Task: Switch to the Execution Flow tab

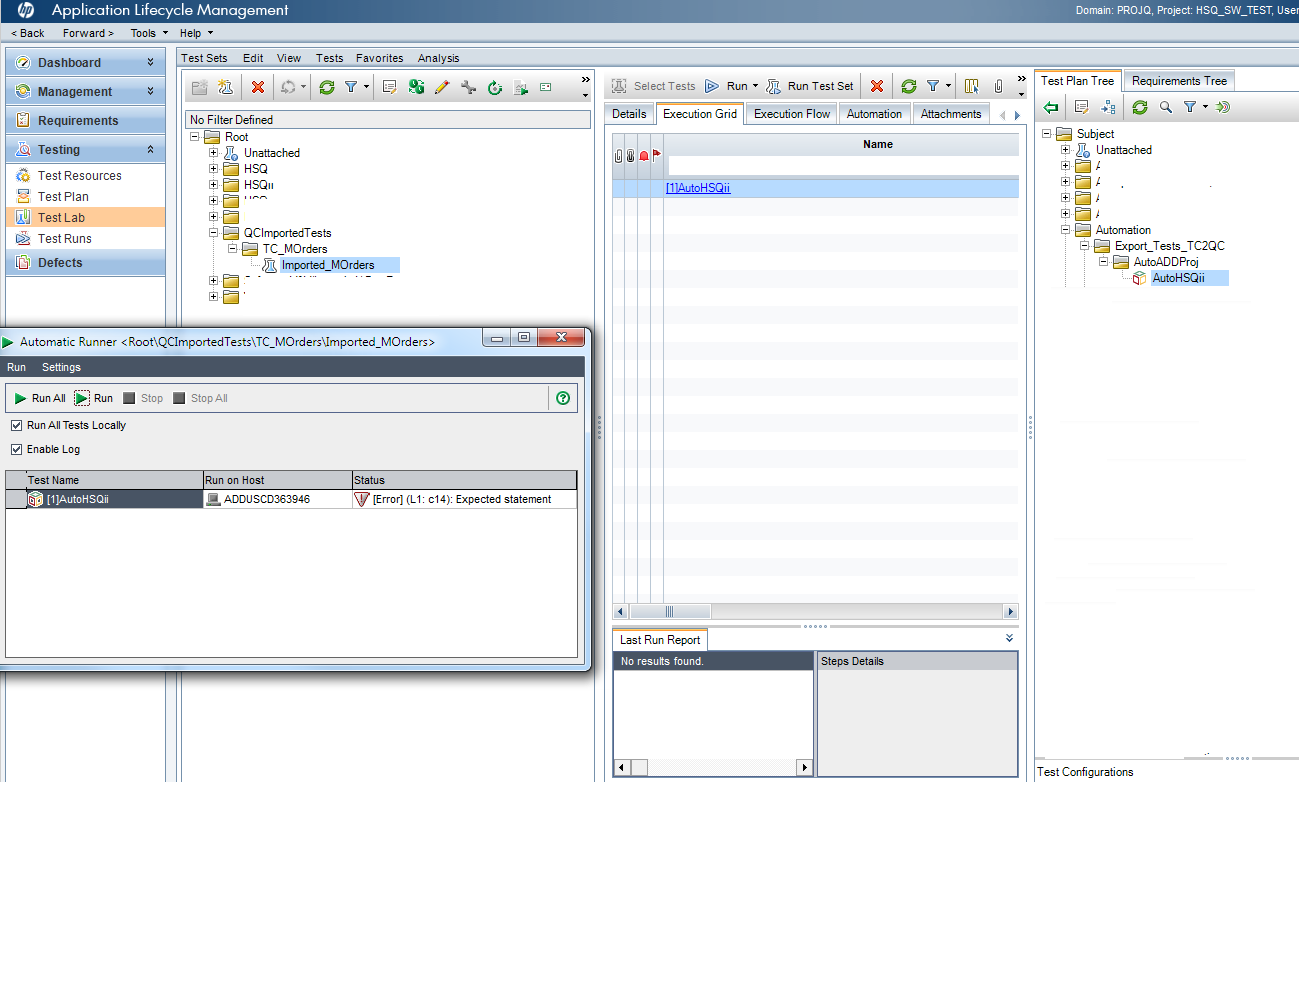Action: tap(791, 114)
